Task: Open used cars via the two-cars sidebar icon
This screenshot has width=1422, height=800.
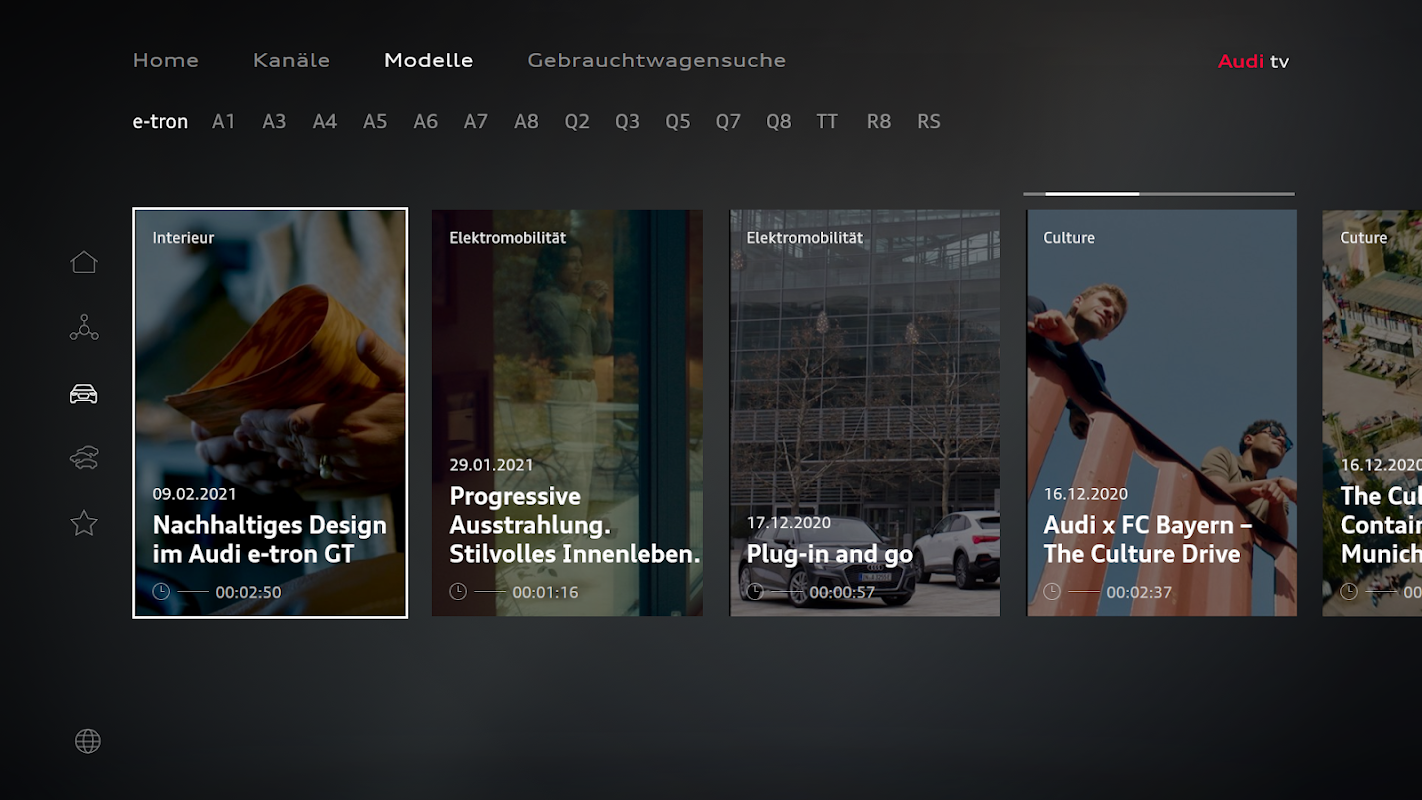Action: (84, 458)
